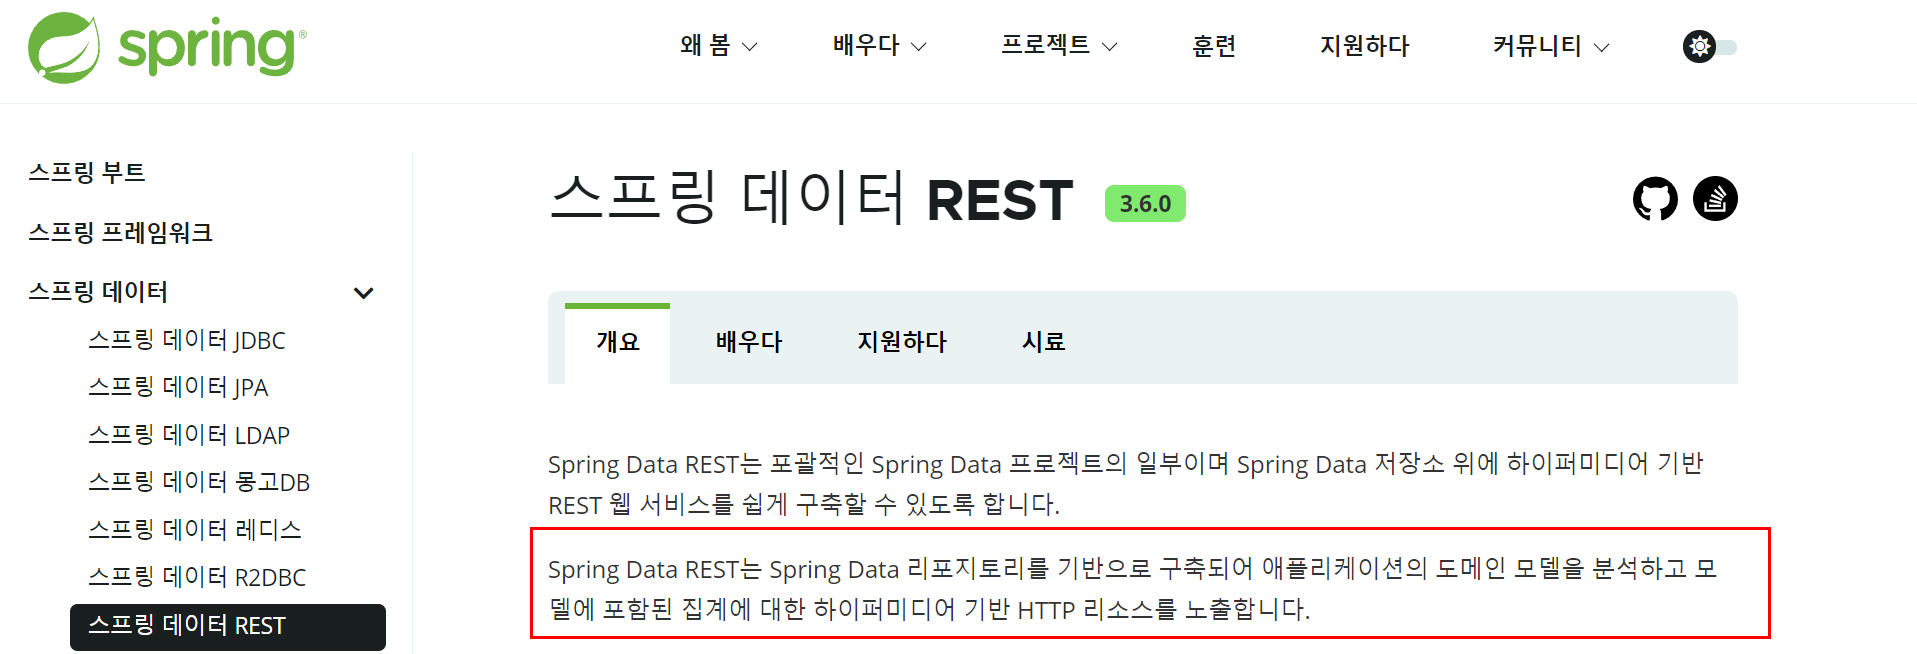Open the Stack Overflow icon
Screen dimensions: 1917x654
tap(1715, 199)
